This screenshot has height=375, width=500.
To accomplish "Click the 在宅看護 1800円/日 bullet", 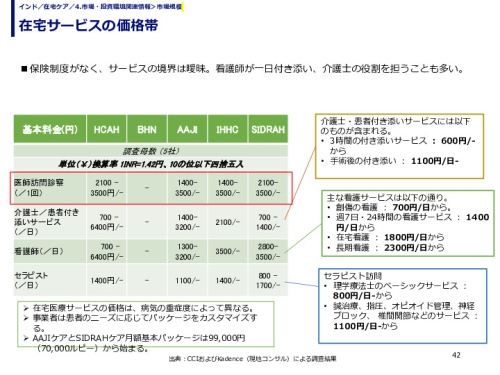I will [386, 237].
